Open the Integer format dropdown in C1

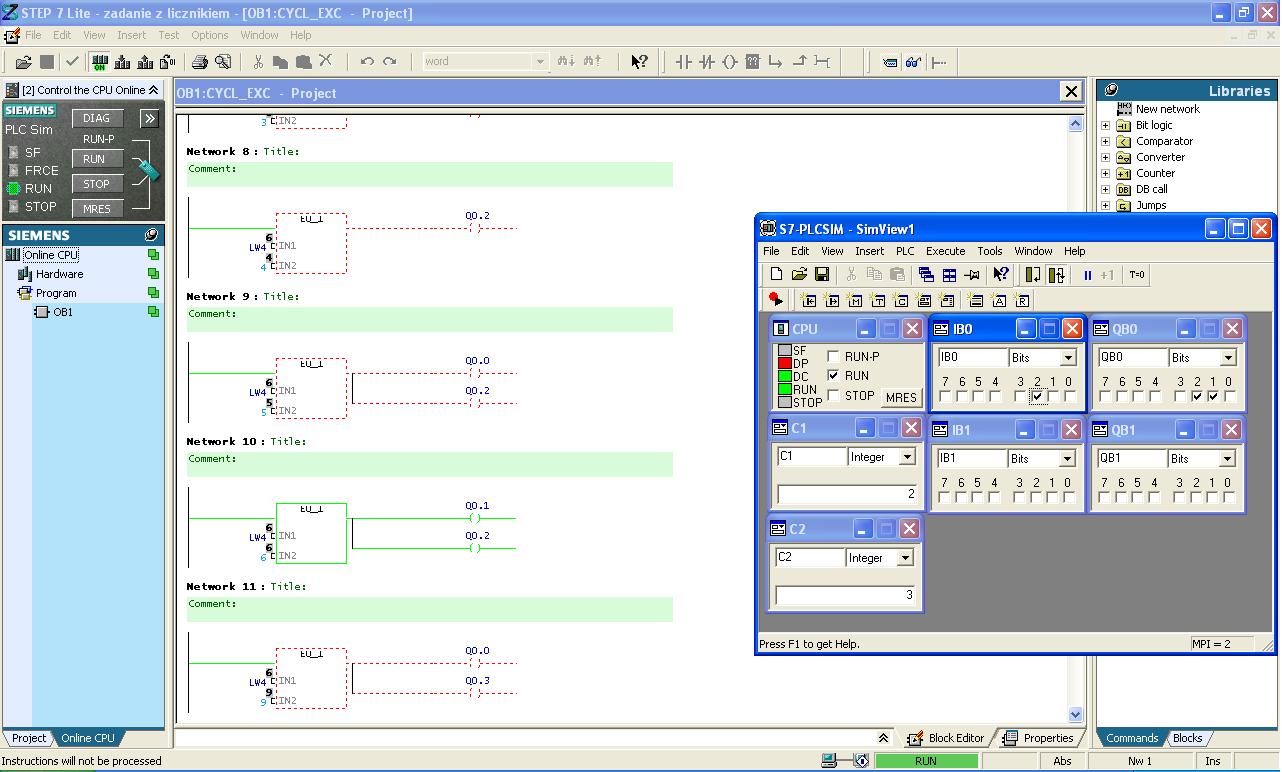907,457
